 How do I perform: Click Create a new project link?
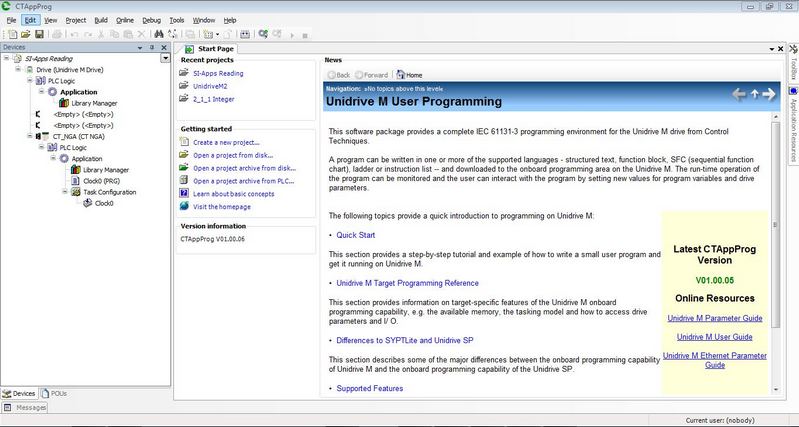point(226,142)
